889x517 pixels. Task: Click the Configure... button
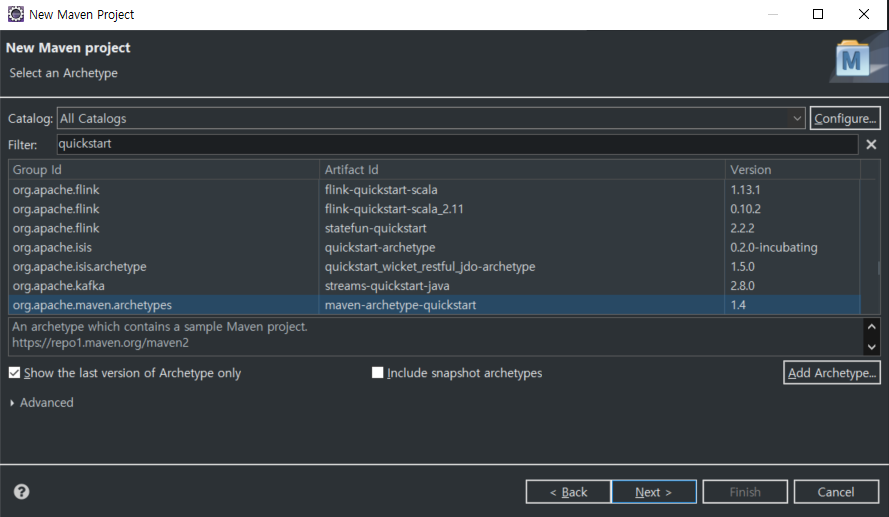pyautogui.click(x=845, y=118)
